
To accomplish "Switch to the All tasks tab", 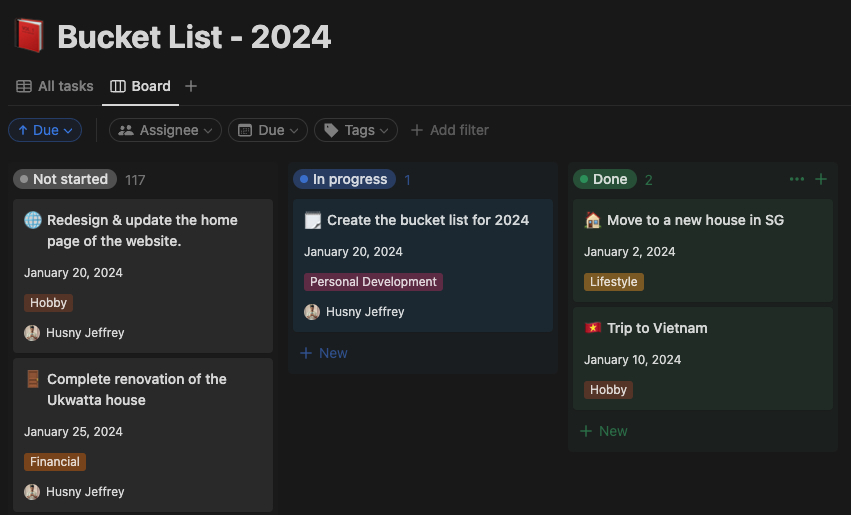I will [x=55, y=86].
